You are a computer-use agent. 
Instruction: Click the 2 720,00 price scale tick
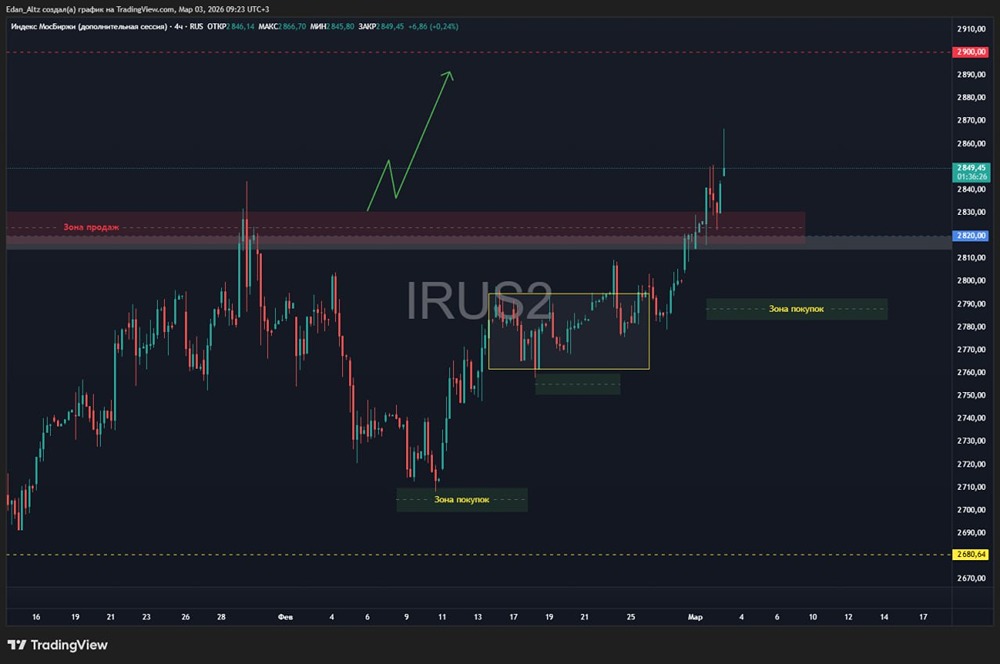click(x=971, y=464)
